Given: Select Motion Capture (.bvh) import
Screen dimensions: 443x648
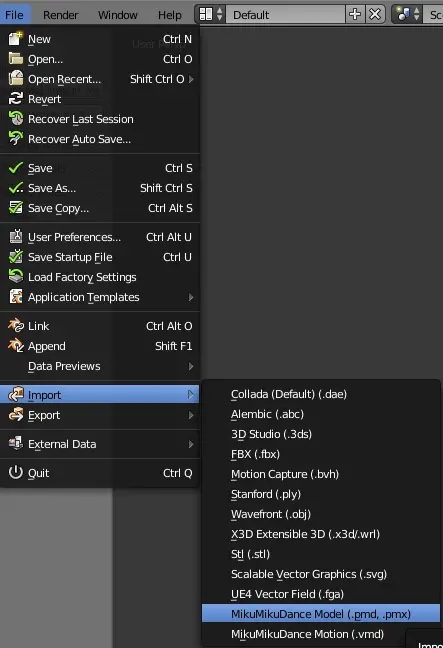Looking at the screenshot, I should pyautogui.click(x=321, y=474).
